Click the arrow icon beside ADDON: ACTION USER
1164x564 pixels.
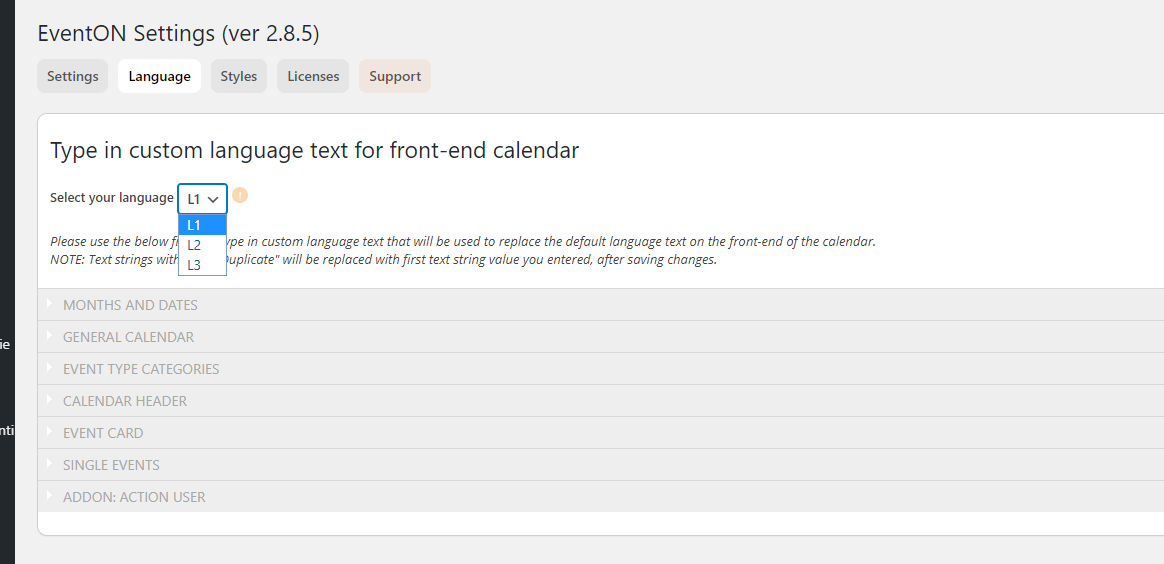48,496
